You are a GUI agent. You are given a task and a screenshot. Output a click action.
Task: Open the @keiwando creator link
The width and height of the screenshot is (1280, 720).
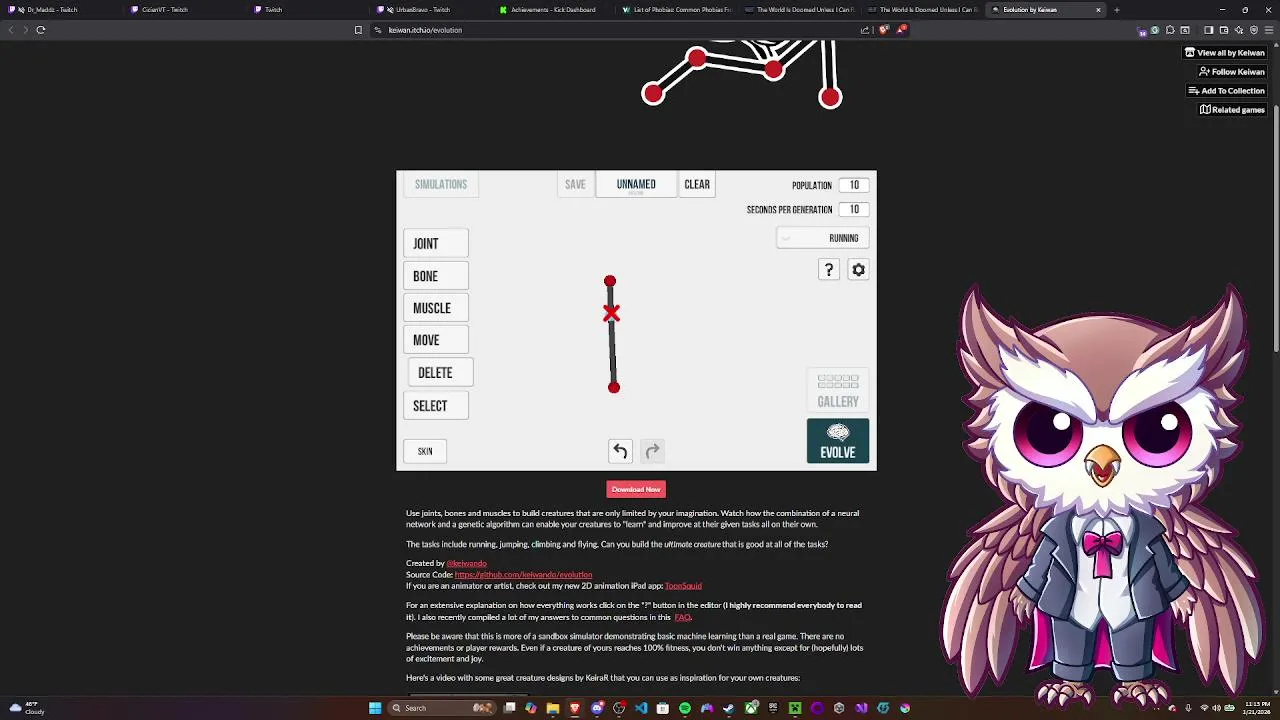pos(466,564)
